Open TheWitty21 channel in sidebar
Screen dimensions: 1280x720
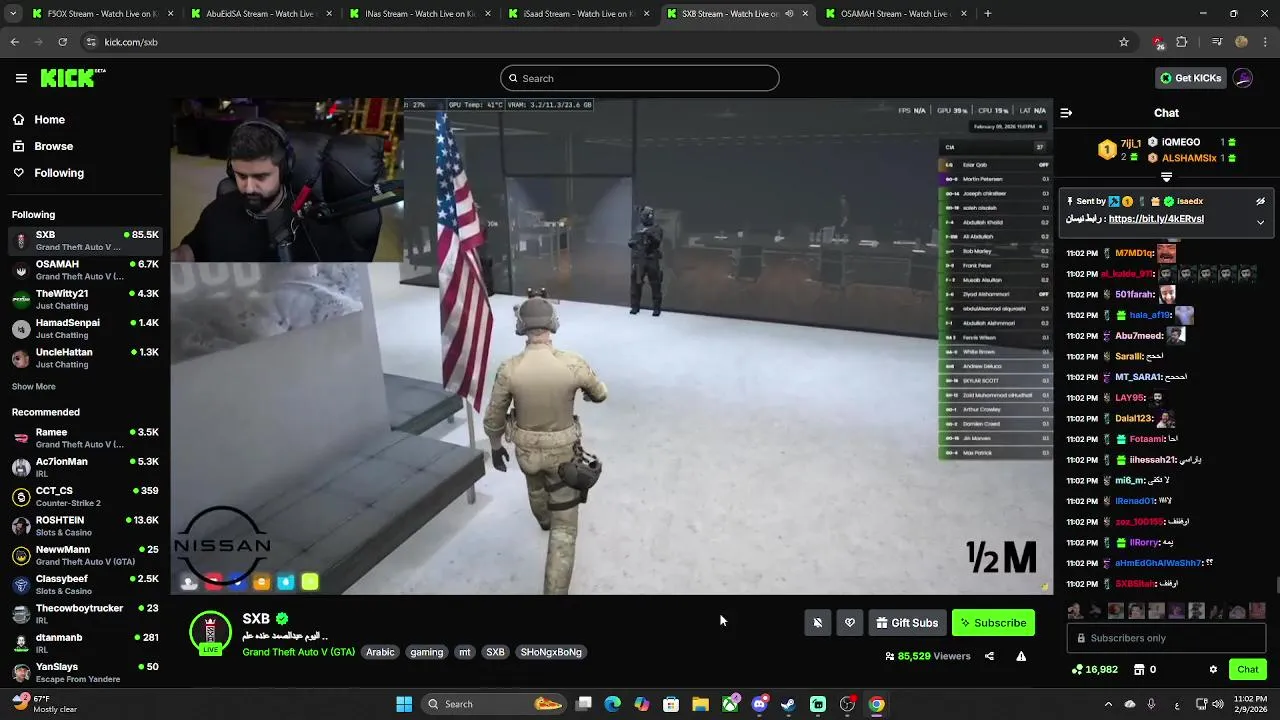[85, 299]
